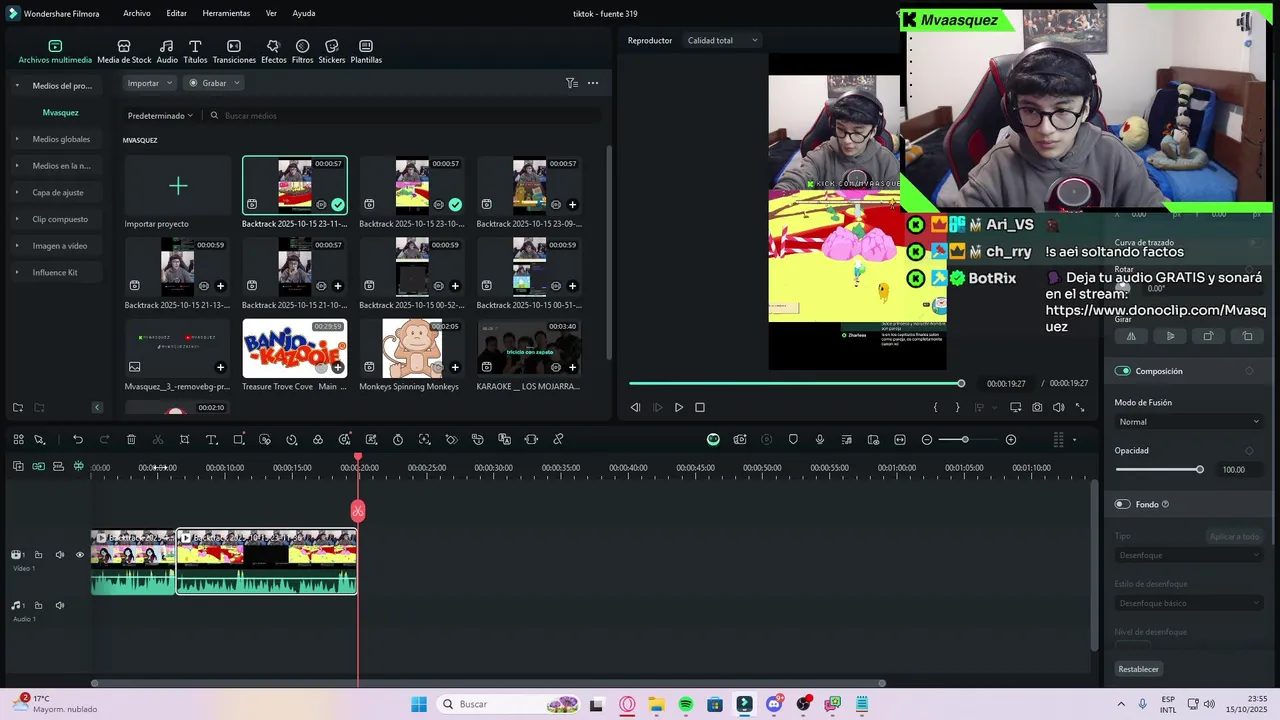Open three-dot more options in media panel
Screen dimensions: 1280x720
pyautogui.click(x=593, y=83)
